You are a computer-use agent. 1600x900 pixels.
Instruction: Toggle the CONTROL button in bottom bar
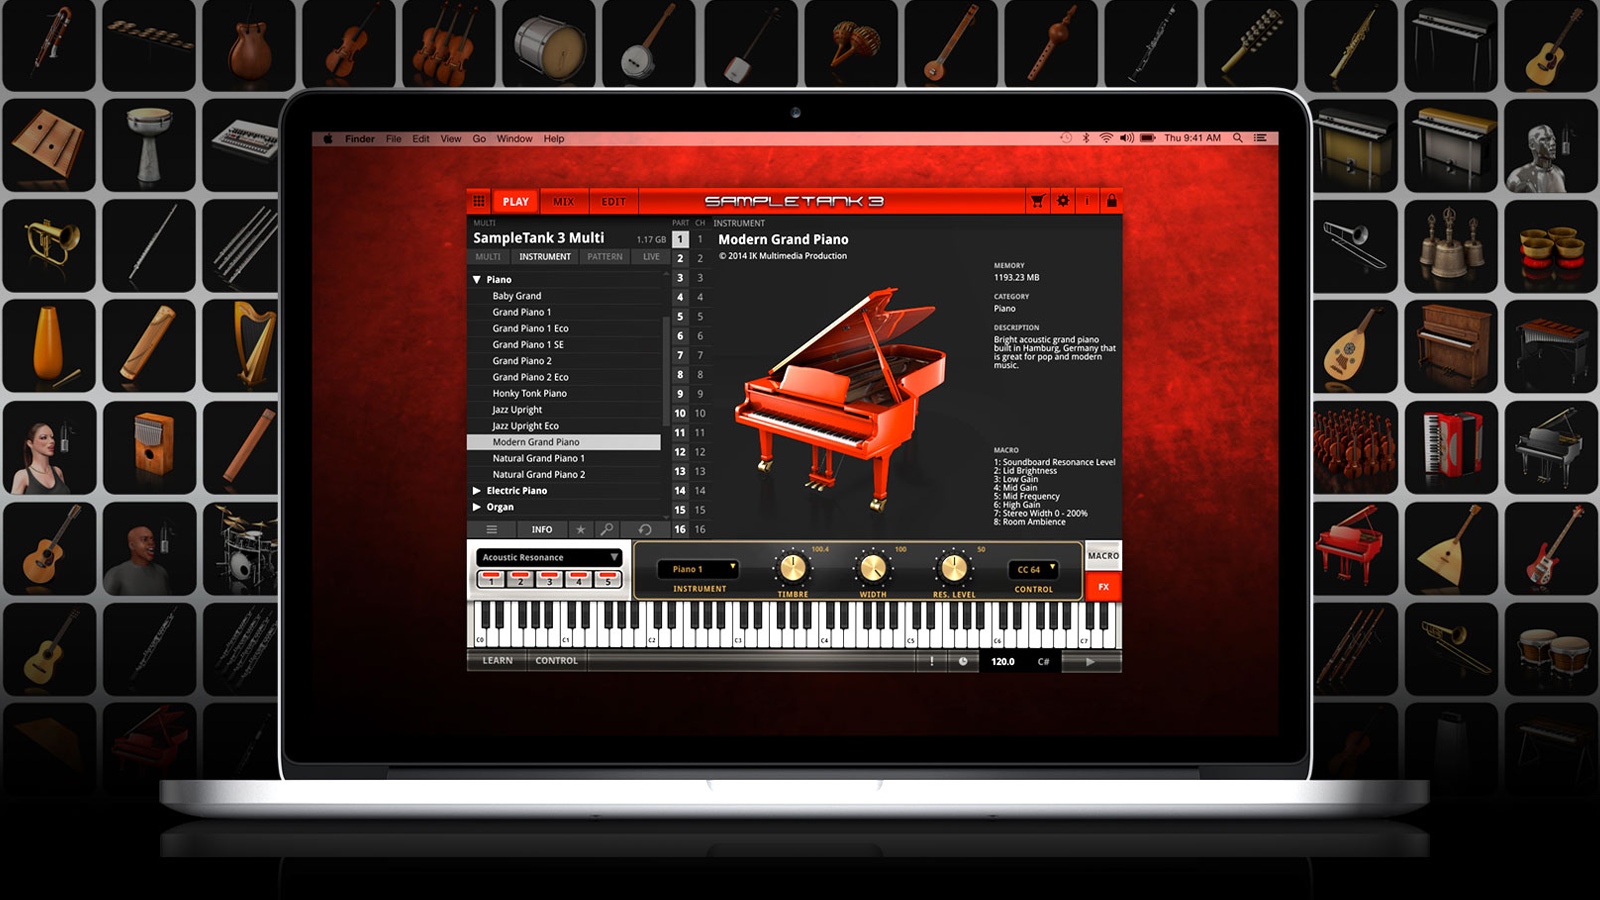tap(556, 661)
